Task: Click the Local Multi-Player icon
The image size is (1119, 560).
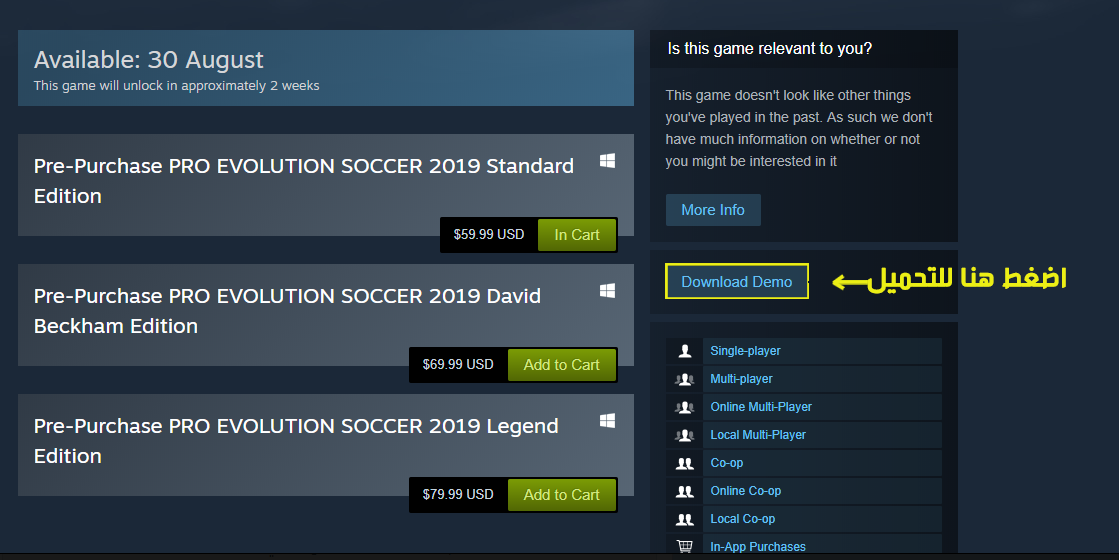Action: point(684,434)
